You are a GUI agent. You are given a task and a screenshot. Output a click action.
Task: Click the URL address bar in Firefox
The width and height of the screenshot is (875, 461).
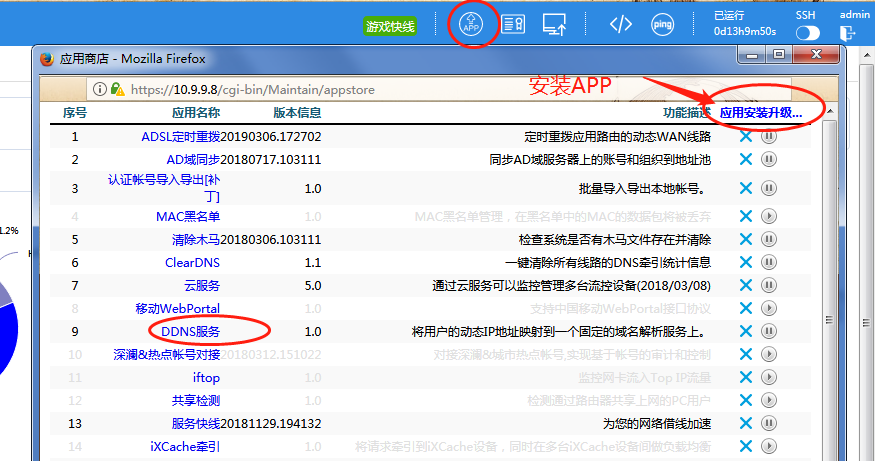pos(400,89)
